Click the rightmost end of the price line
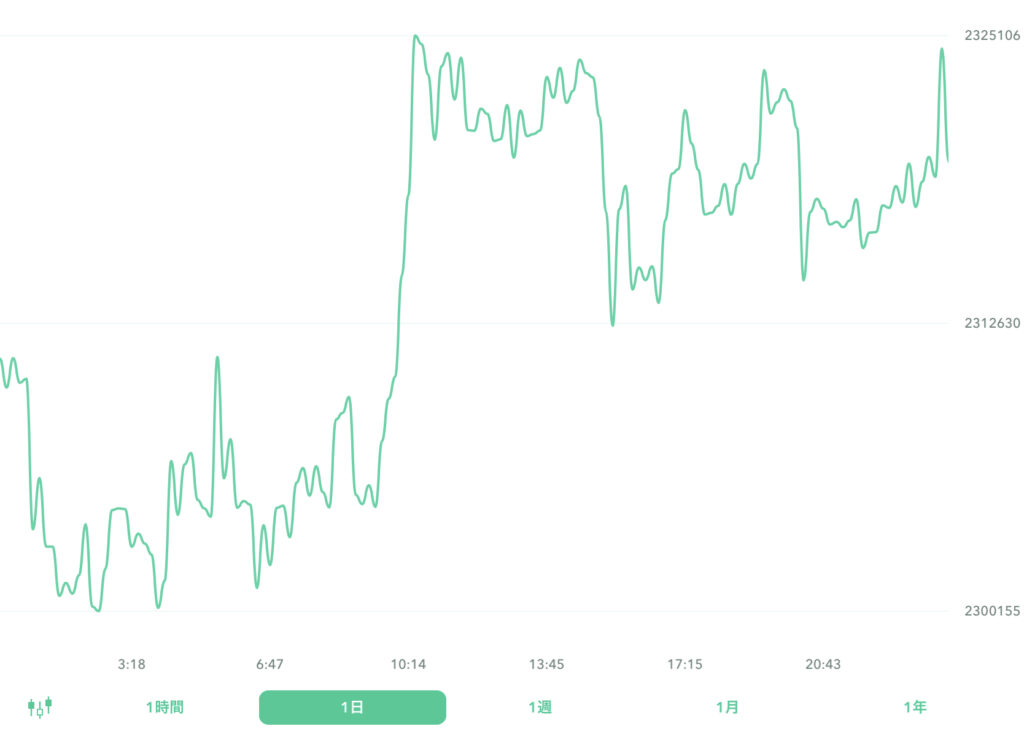The height and width of the screenshot is (737, 1024). point(947,159)
